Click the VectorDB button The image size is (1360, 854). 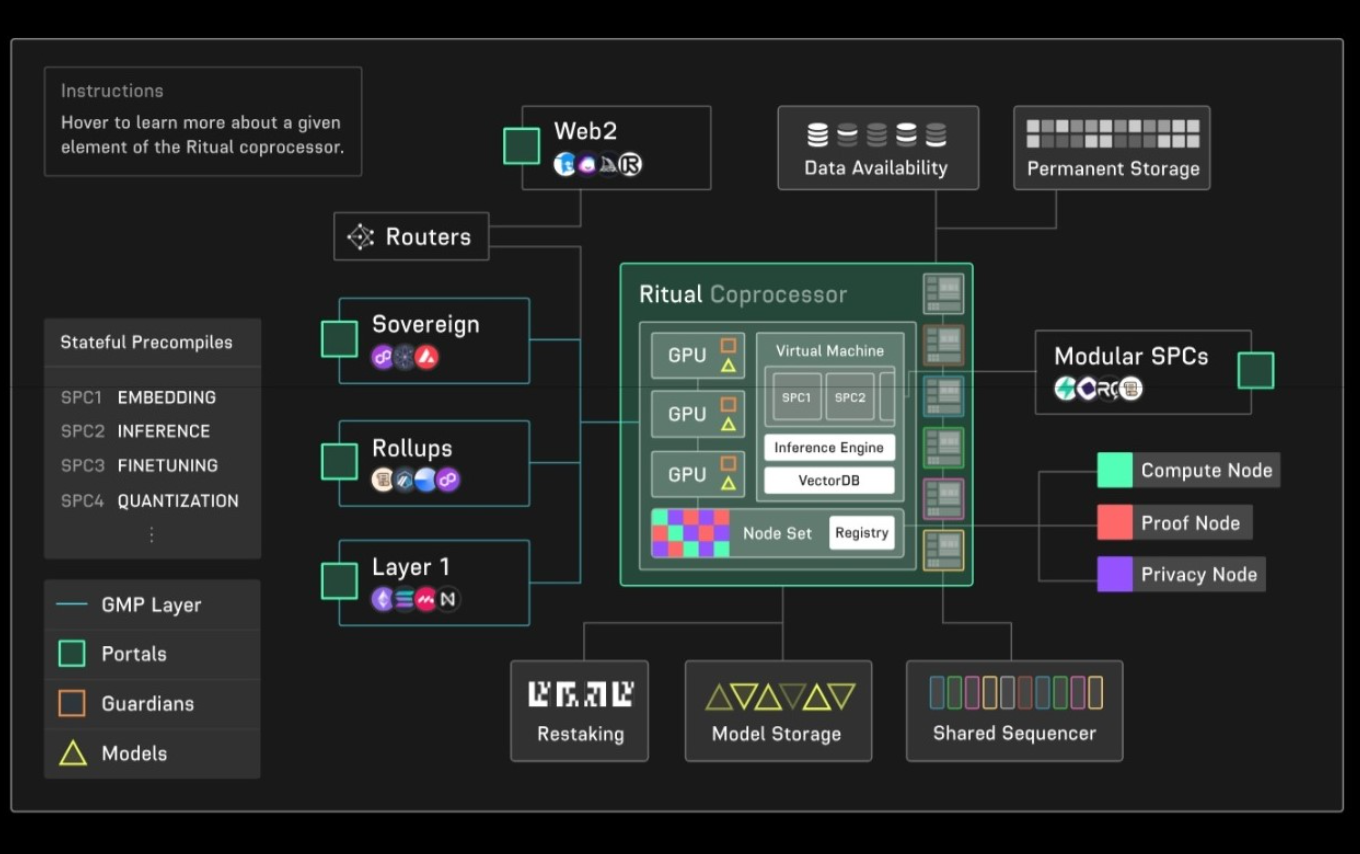tap(830, 480)
